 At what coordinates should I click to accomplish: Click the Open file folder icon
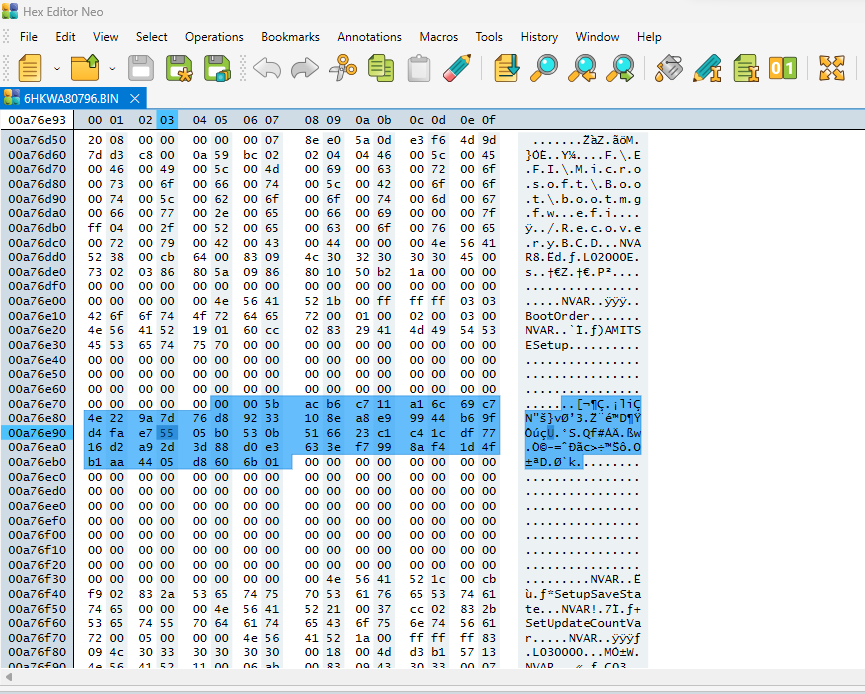click(86, 68)
